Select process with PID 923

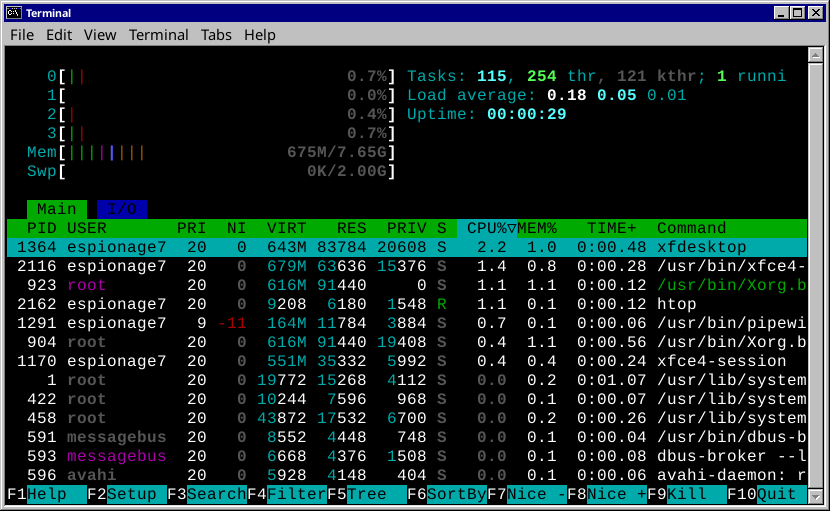tap(407, 285)
